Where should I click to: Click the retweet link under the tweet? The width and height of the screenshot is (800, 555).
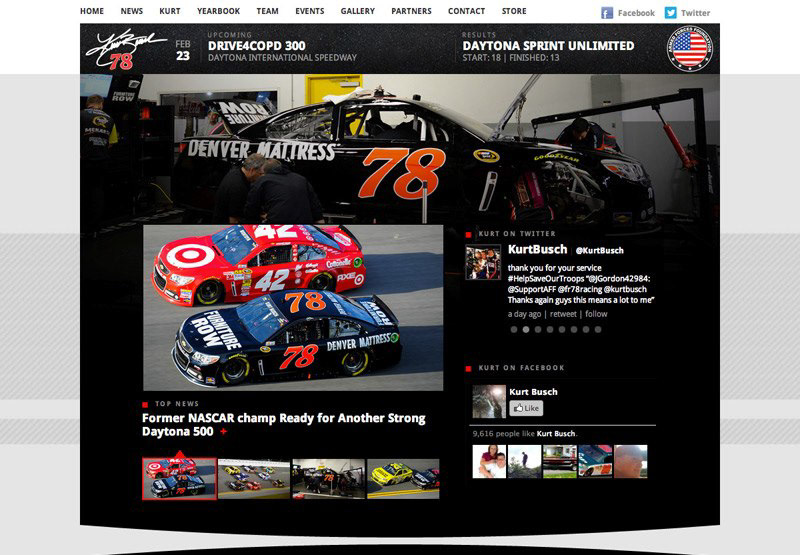(563, 314)
